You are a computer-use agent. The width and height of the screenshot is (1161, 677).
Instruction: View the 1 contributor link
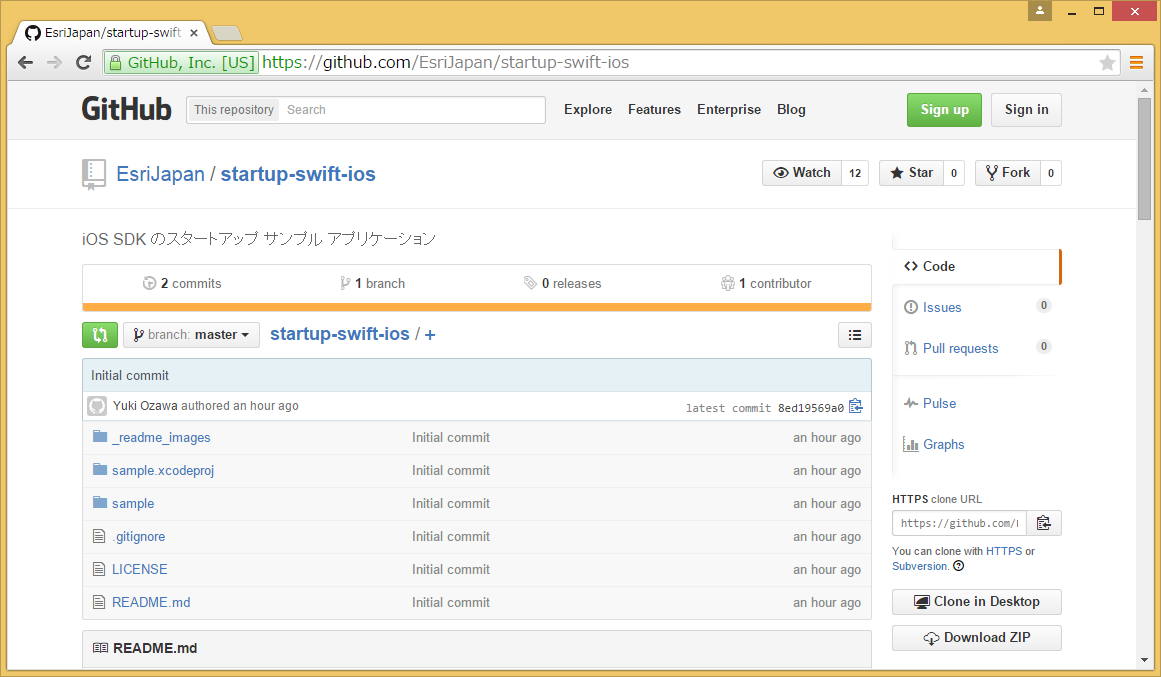click(x=766, y=284)
